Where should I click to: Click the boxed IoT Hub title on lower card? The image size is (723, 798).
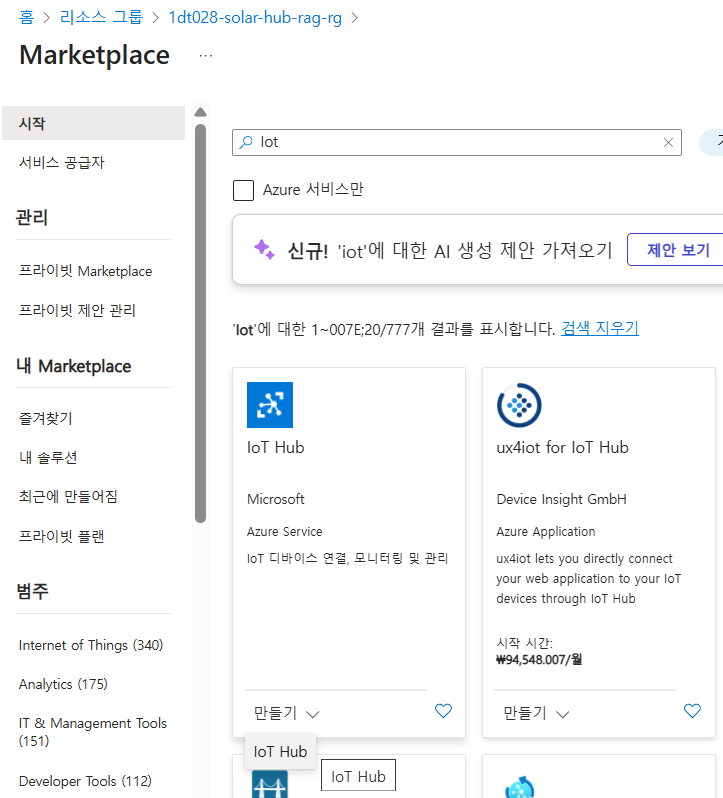point(358,776)
